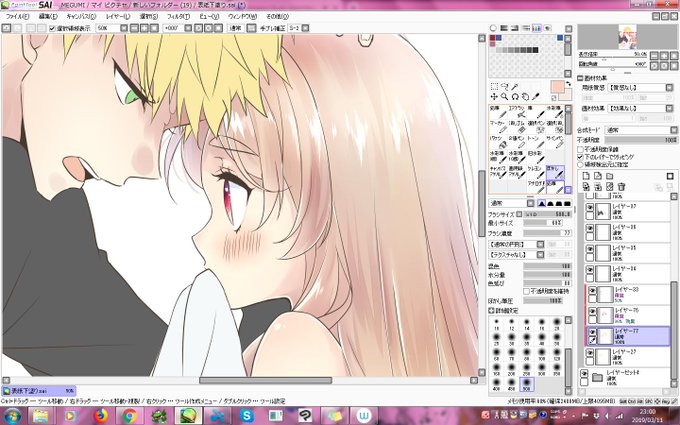Enable preserve opacity checkbox in layer panel

click(x=580, y=149)
